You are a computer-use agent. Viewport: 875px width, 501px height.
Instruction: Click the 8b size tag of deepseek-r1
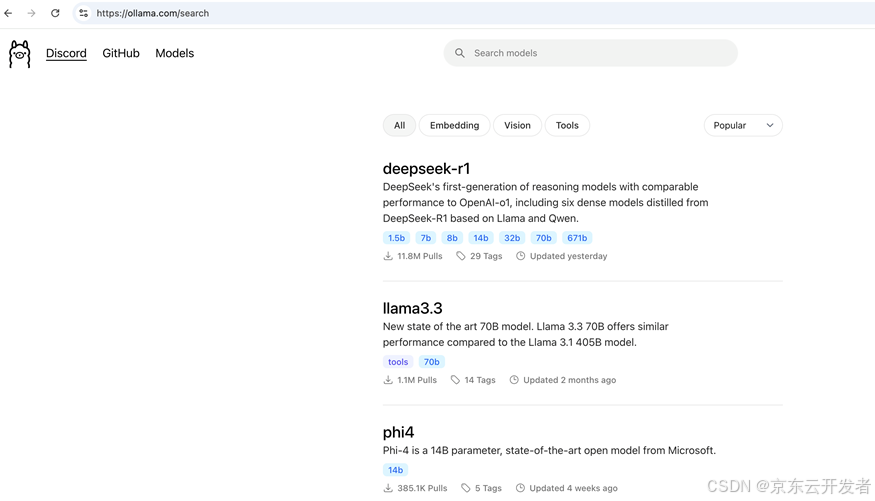point(452,238)
